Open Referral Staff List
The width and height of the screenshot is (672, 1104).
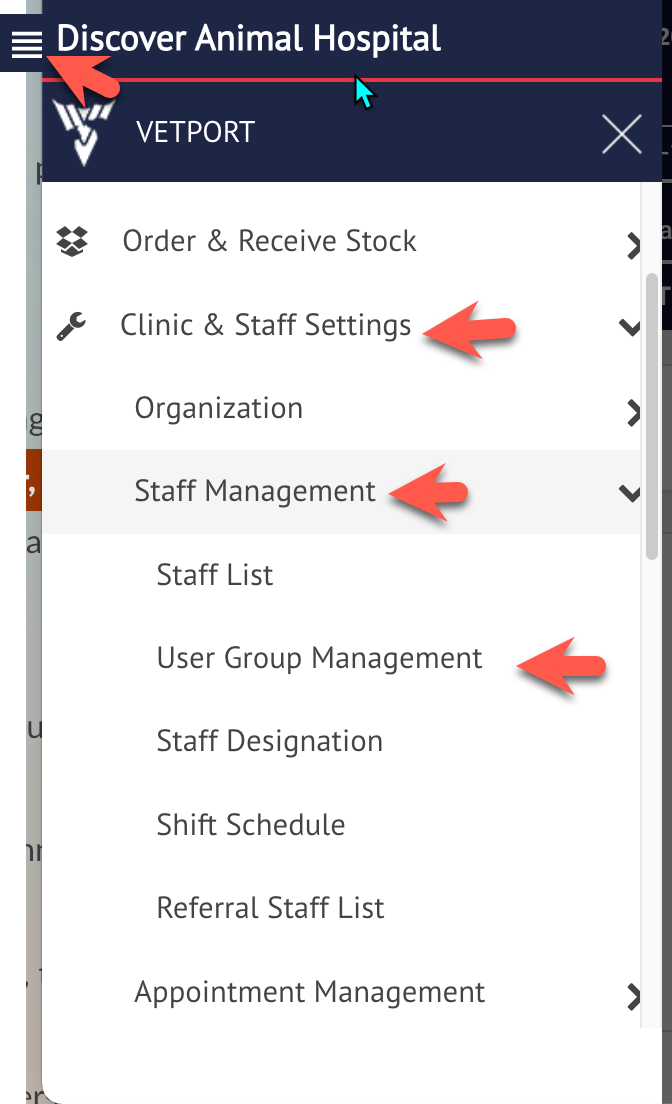(270, 908)
